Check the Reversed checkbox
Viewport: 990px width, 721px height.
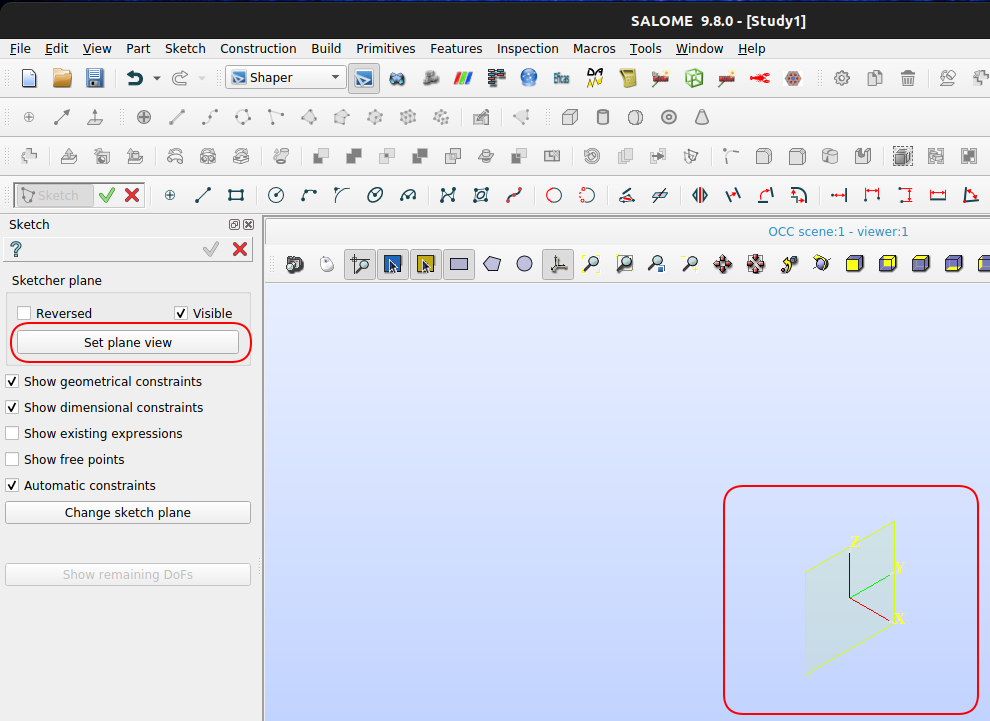pos(24,313)
